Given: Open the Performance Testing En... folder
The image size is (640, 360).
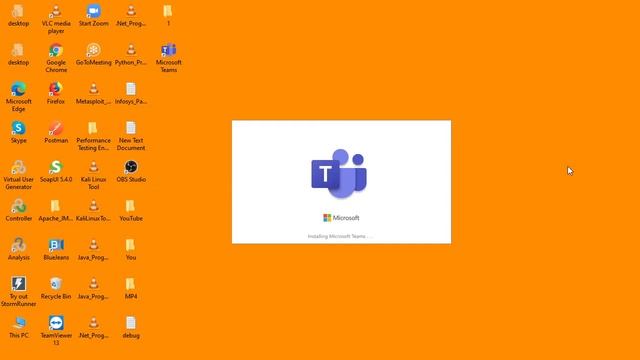Looking at the screenshot, I should point(93,136).
